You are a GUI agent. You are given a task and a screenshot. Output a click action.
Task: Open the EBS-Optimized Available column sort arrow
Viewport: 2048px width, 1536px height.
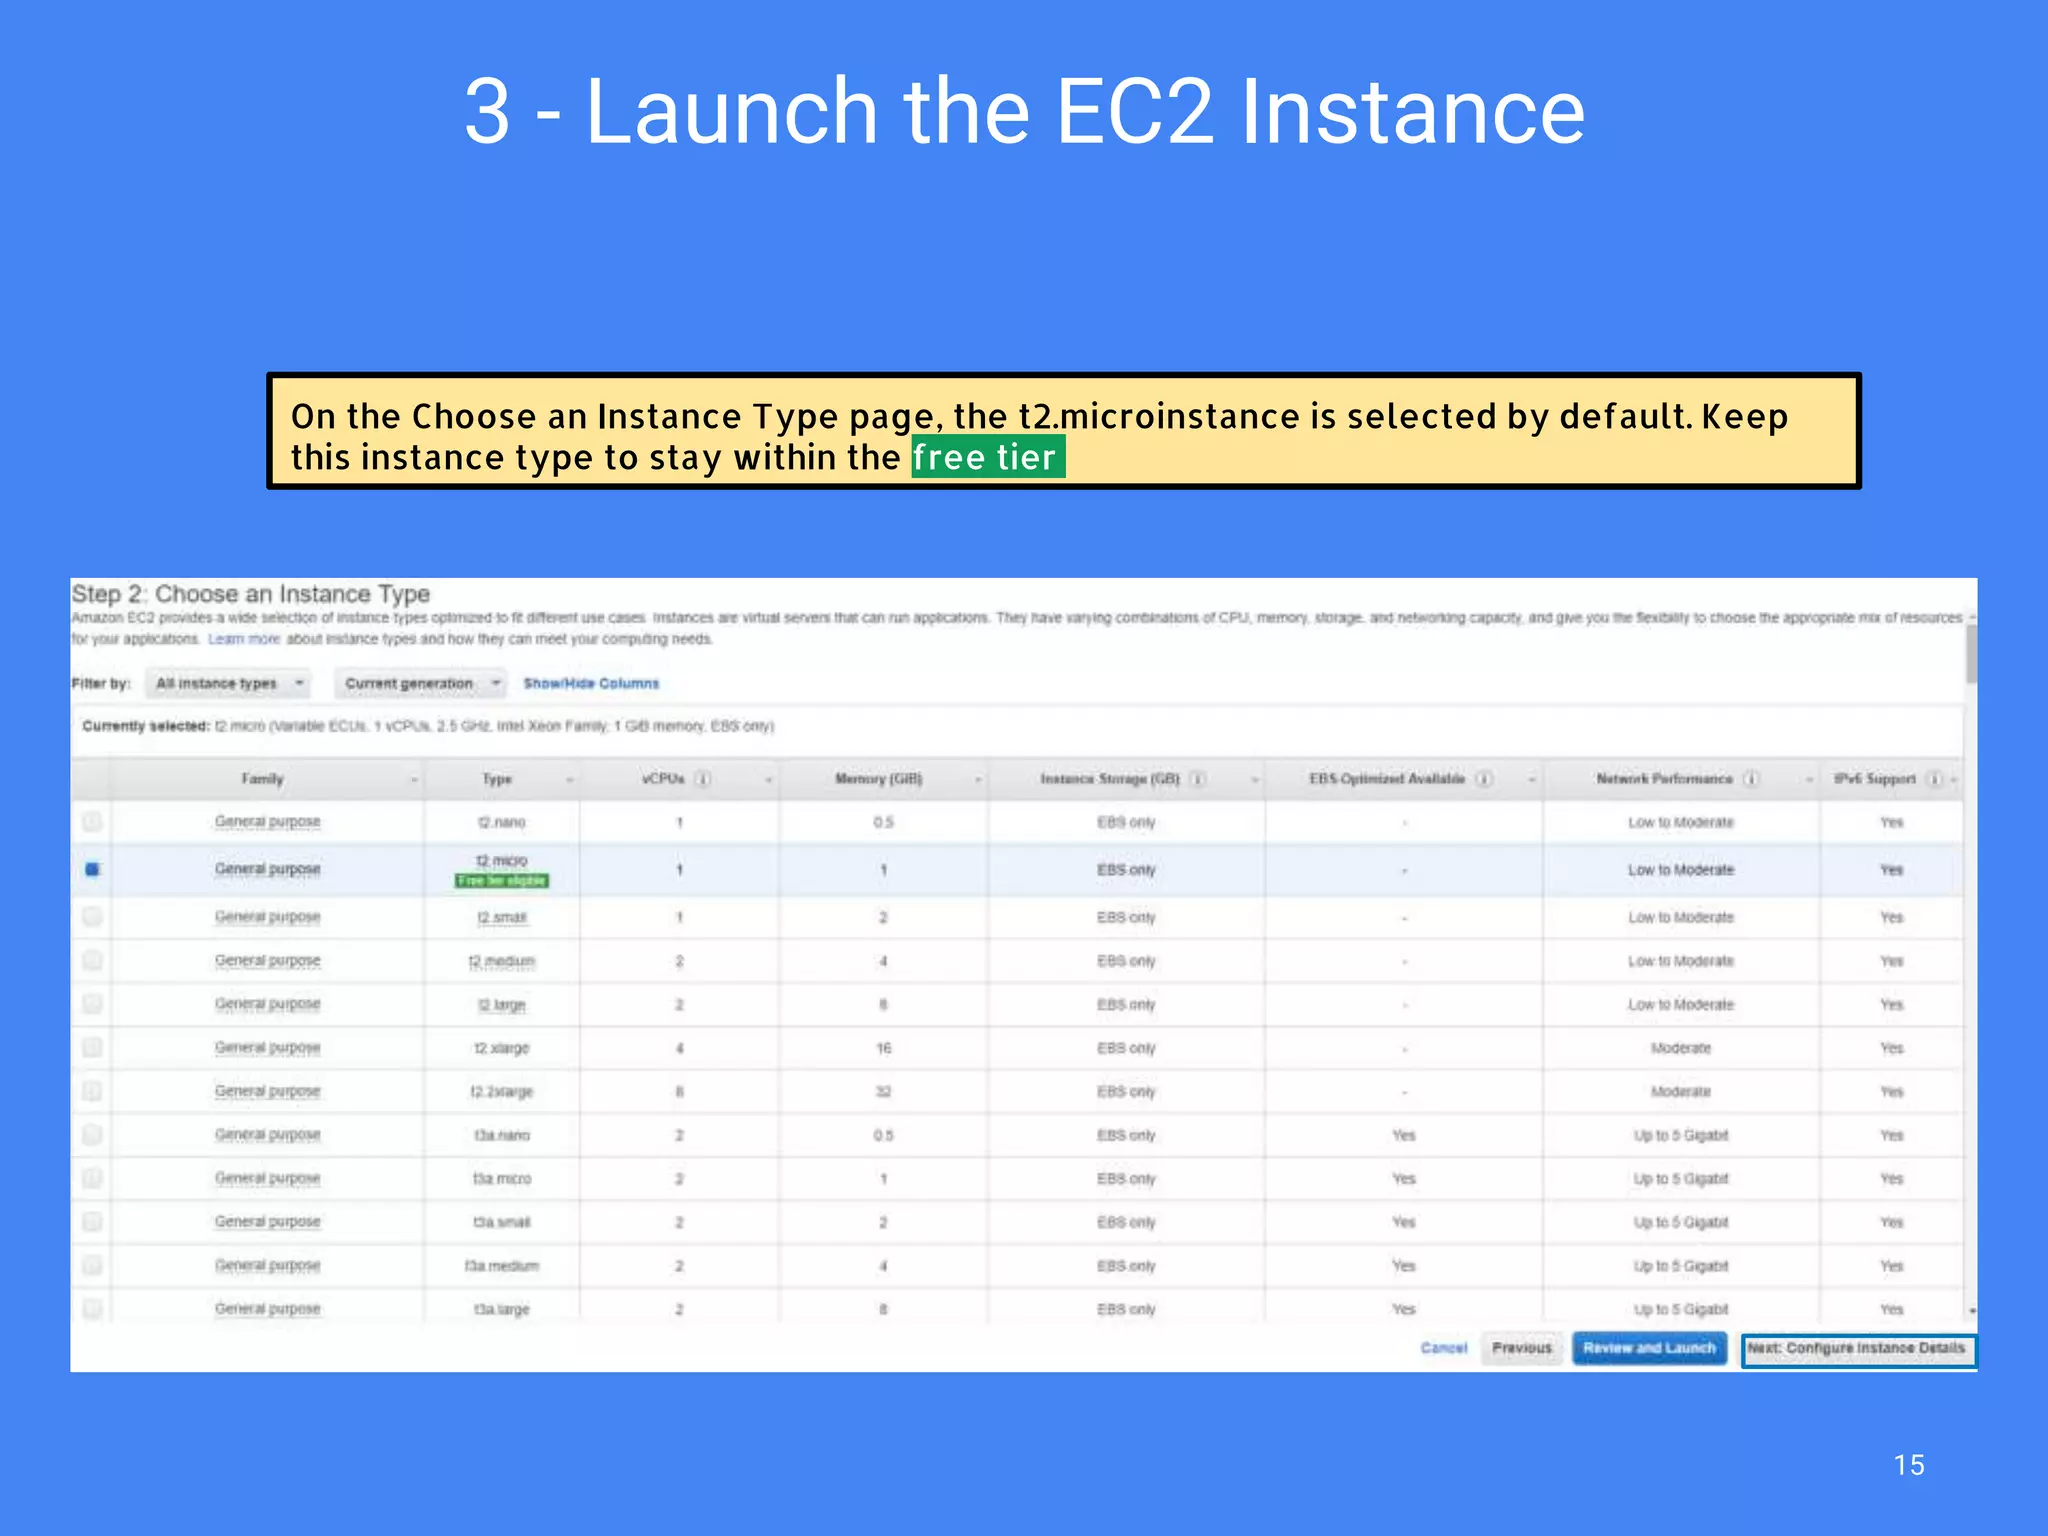point(1532,780)
